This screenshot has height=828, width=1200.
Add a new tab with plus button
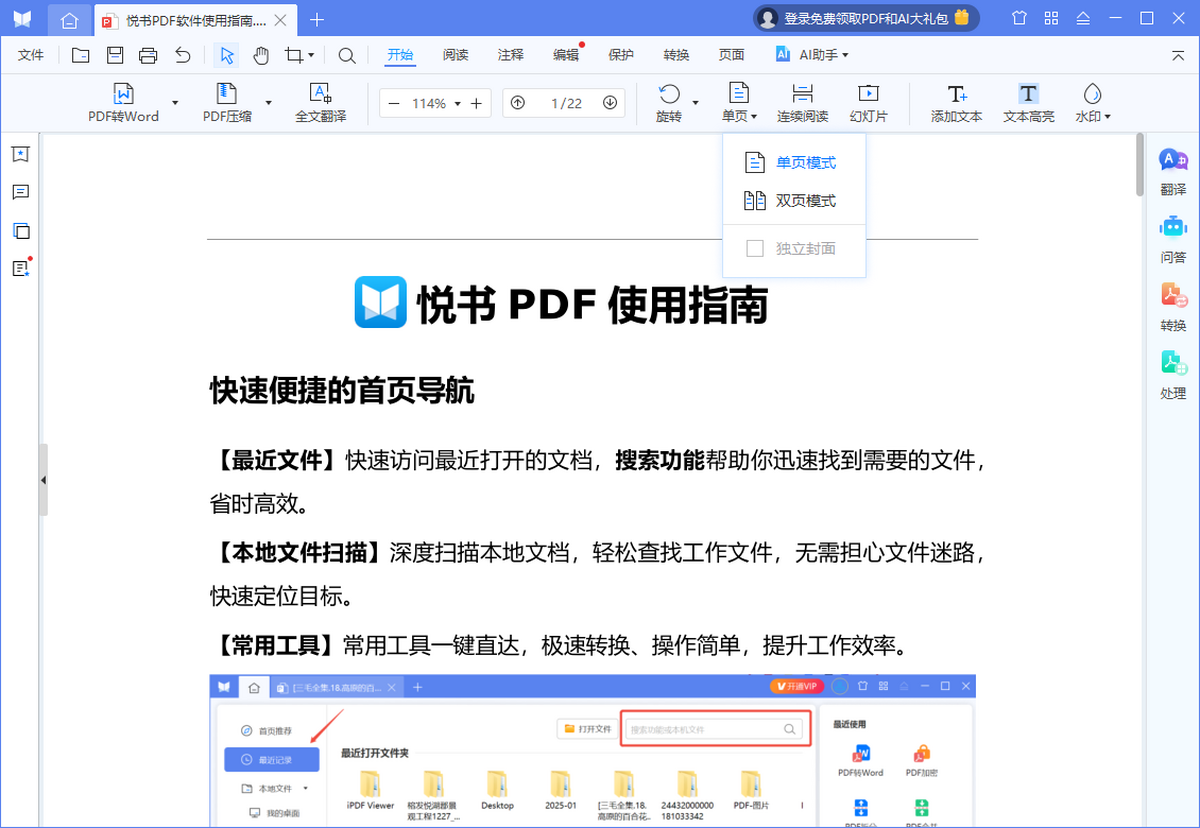tap(318, 19)
